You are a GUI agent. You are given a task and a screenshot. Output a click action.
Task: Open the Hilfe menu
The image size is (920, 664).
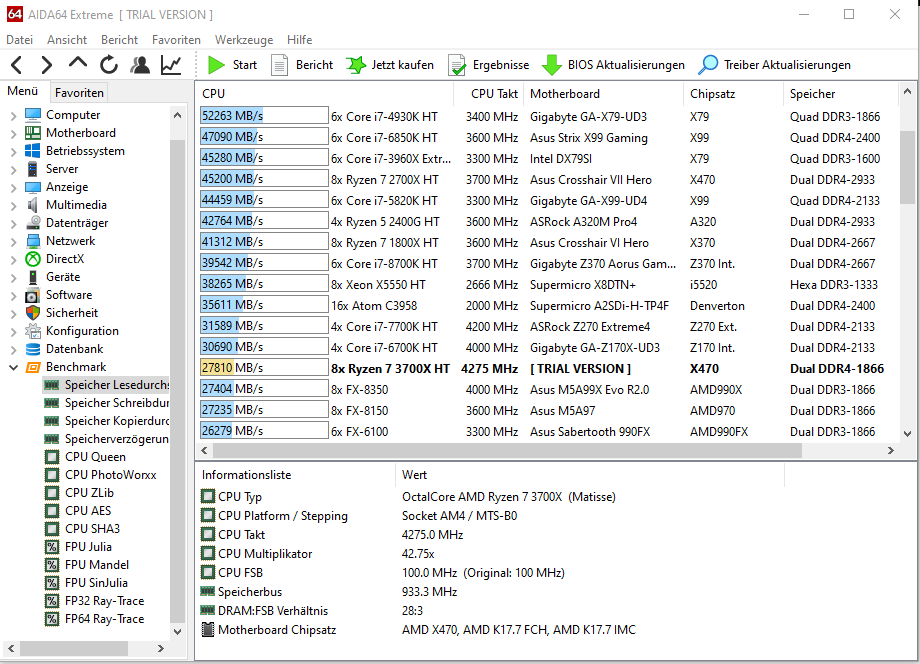coord(299,40)
